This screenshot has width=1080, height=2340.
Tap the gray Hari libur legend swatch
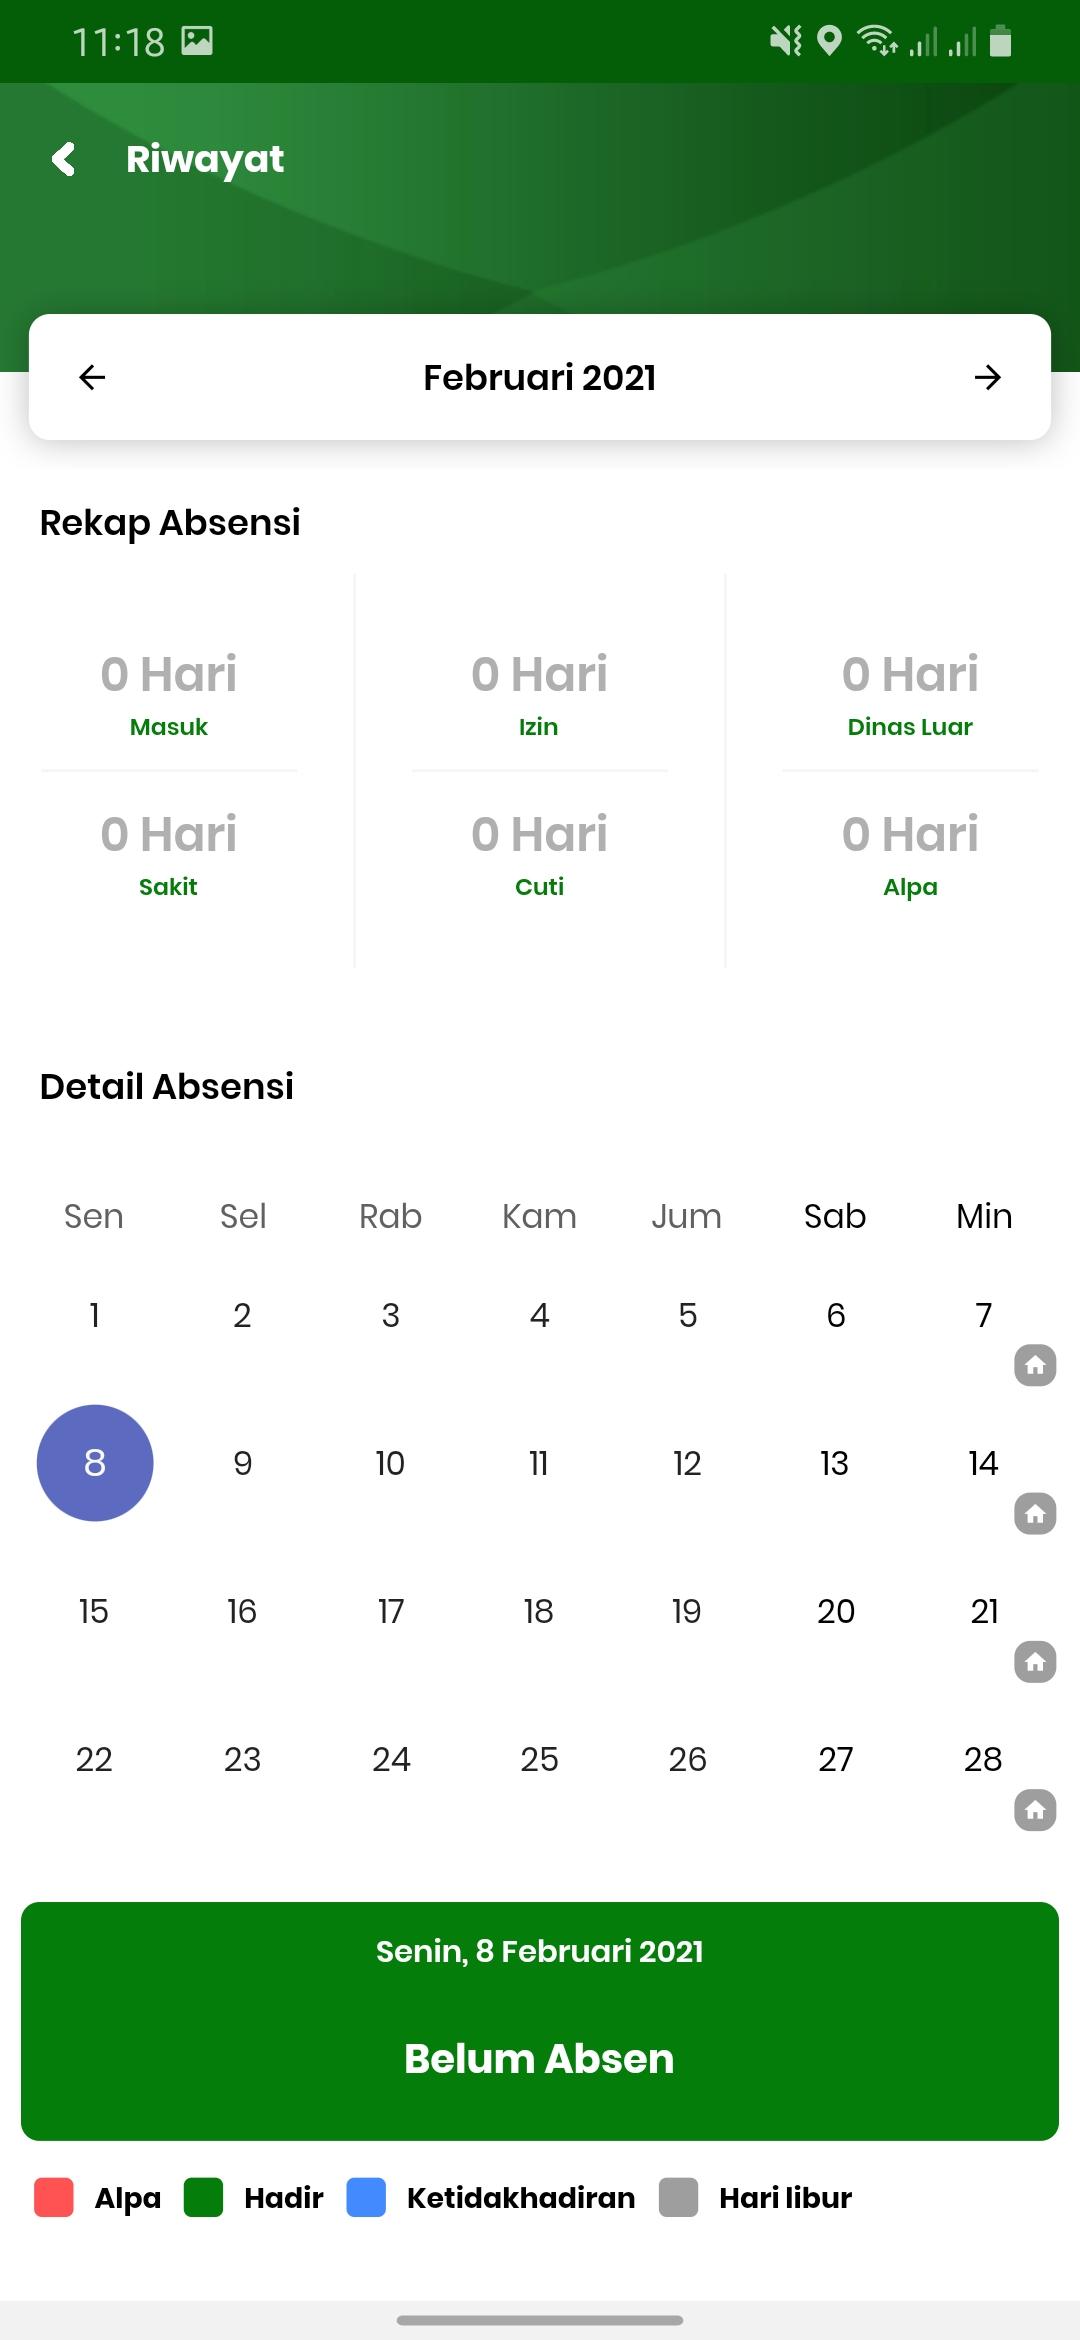[x=678, y=2197]
